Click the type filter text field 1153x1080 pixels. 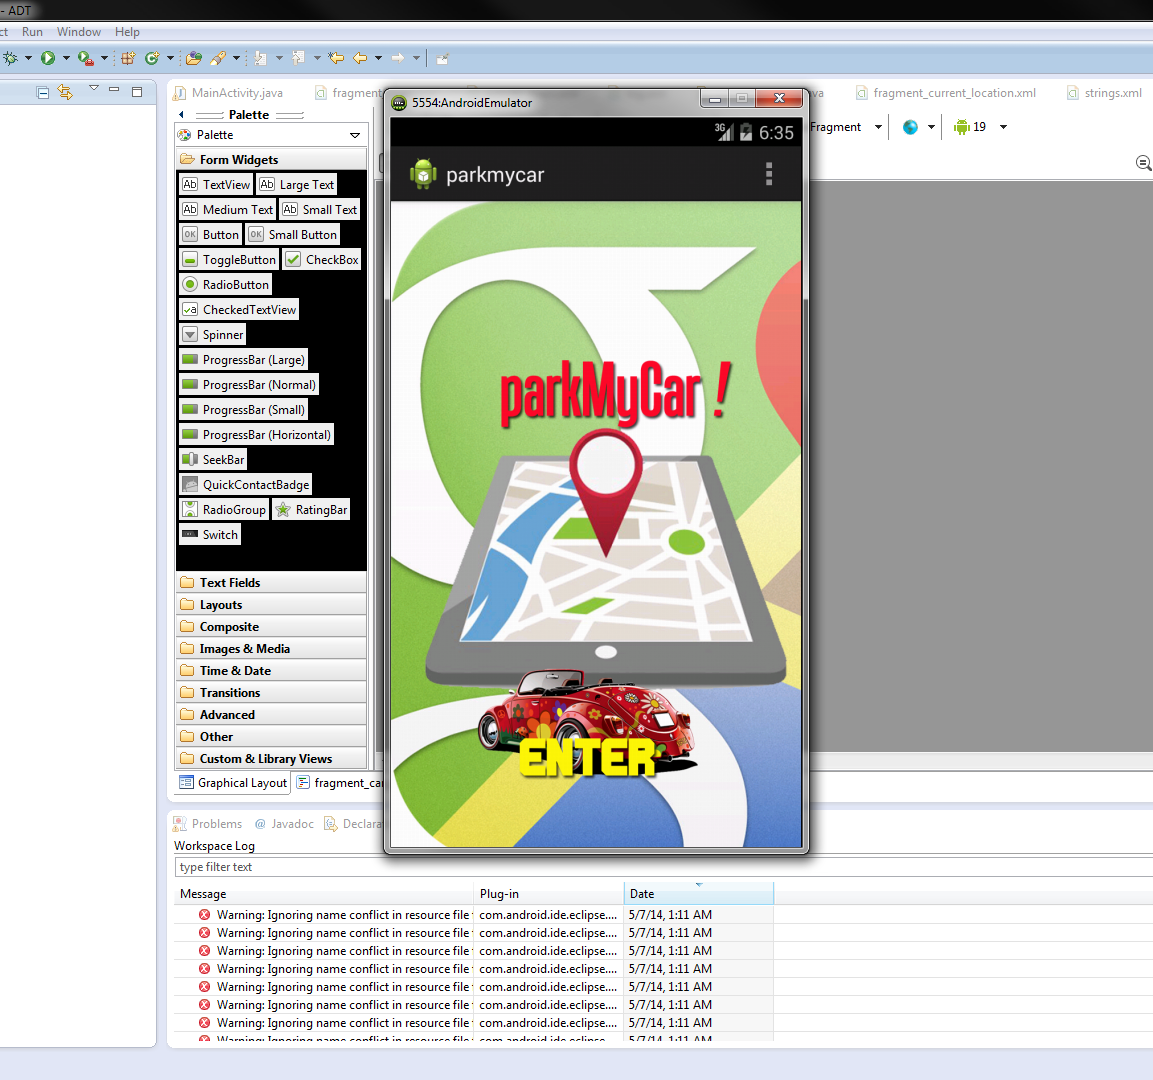point(663,867)
